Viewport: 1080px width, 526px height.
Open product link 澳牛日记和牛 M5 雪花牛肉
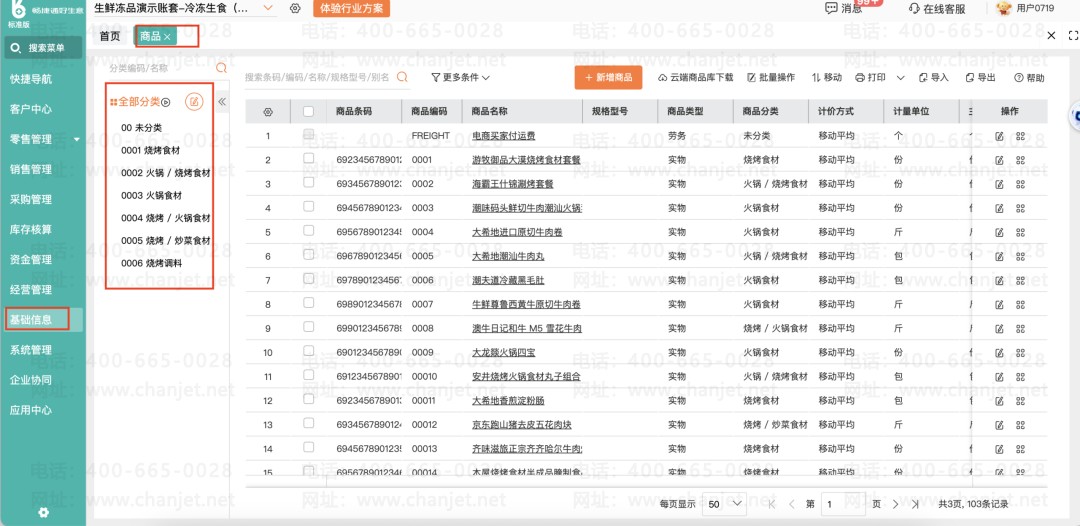point(527,328)
